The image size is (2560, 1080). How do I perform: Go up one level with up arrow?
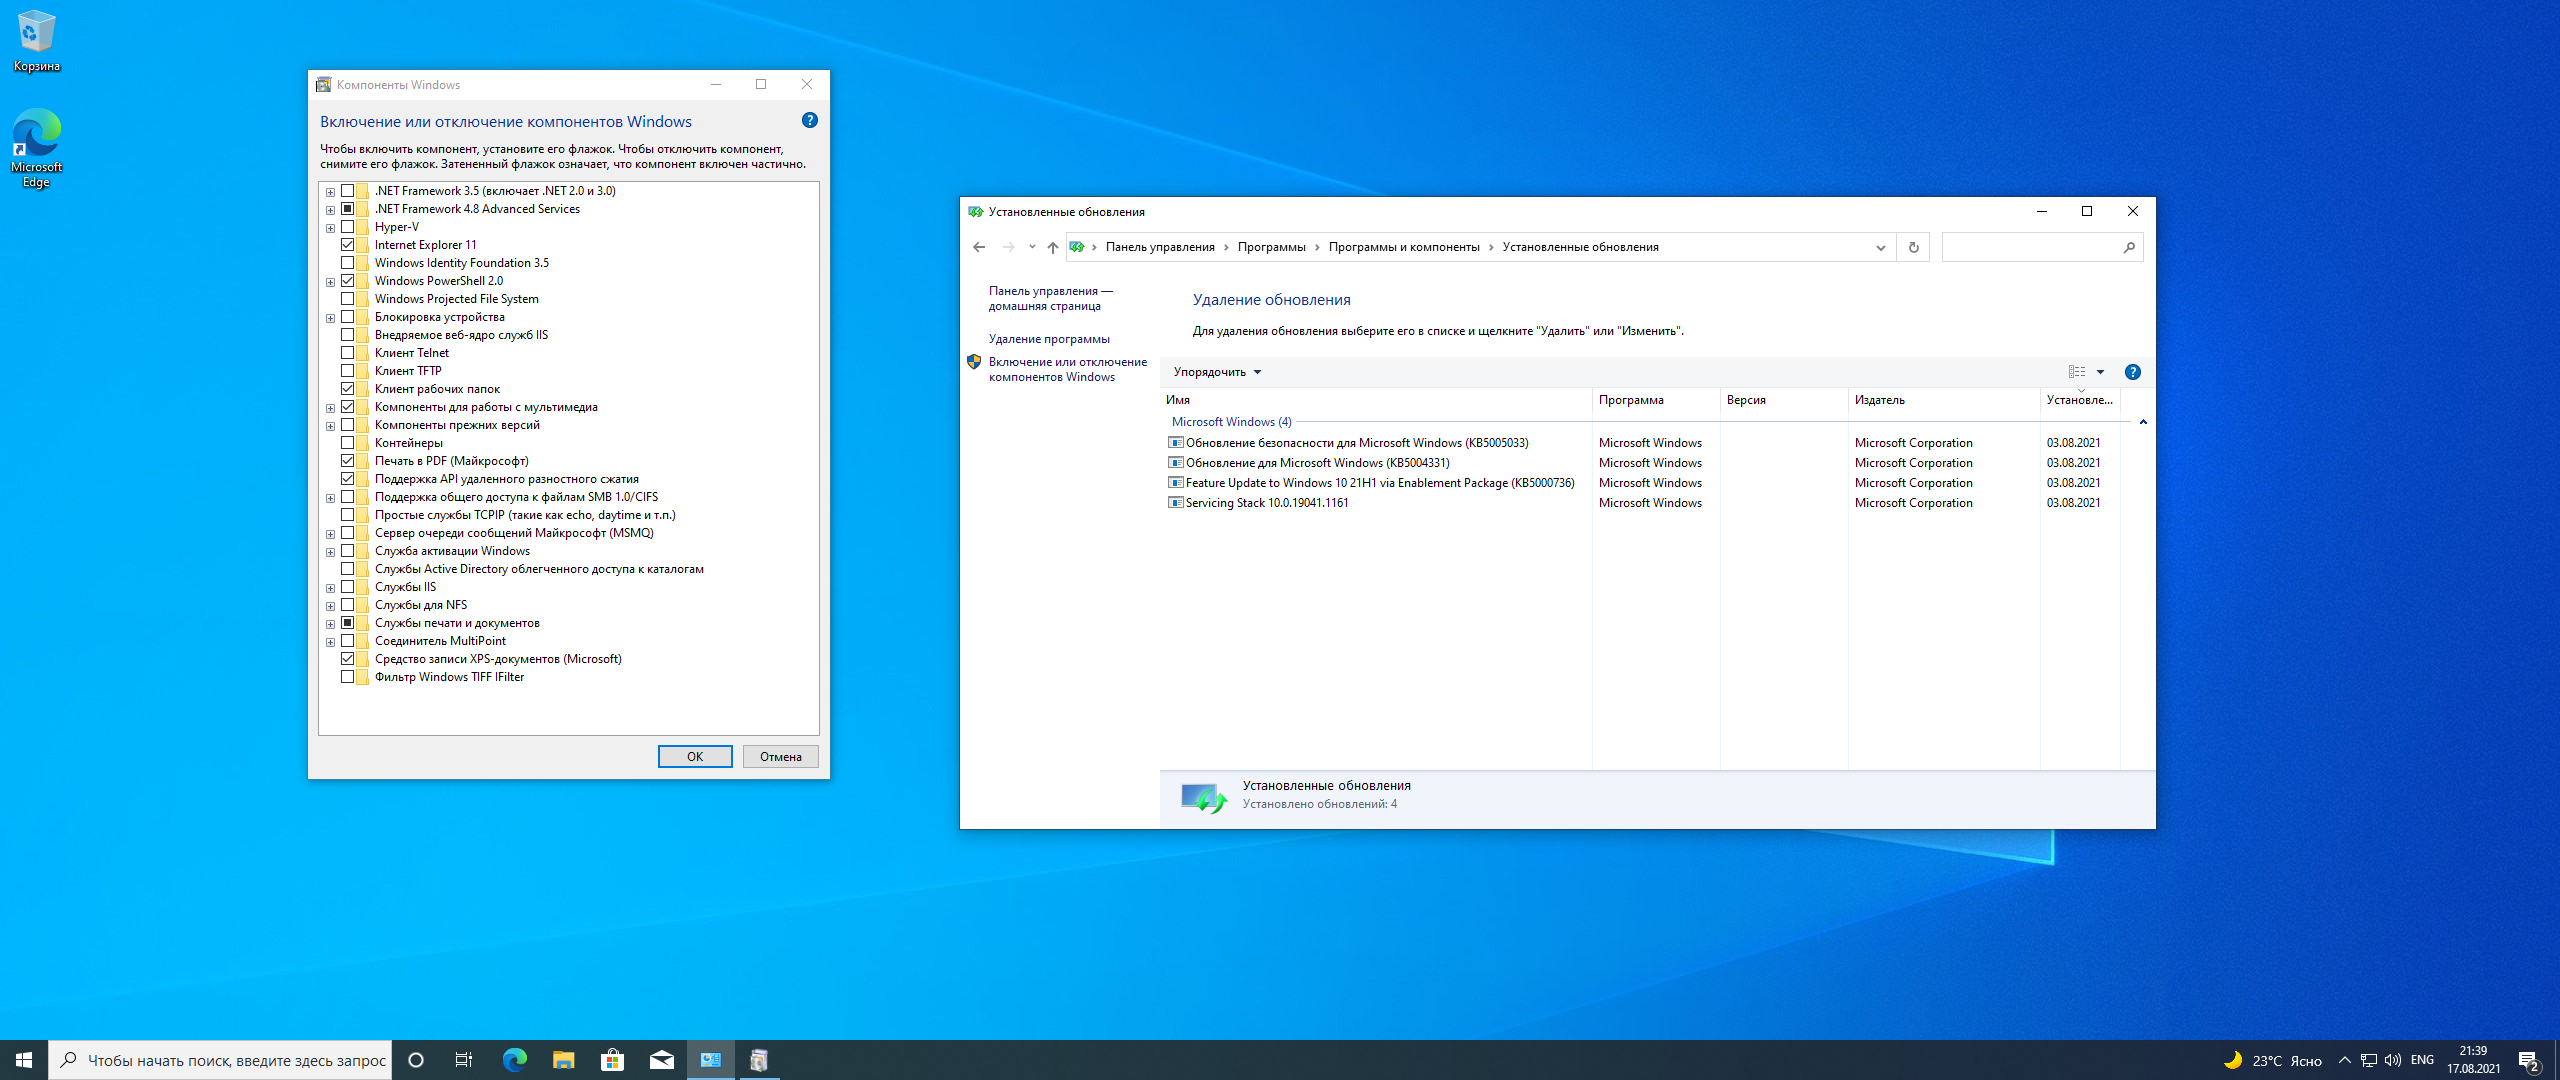click(x=1052, y=248)
